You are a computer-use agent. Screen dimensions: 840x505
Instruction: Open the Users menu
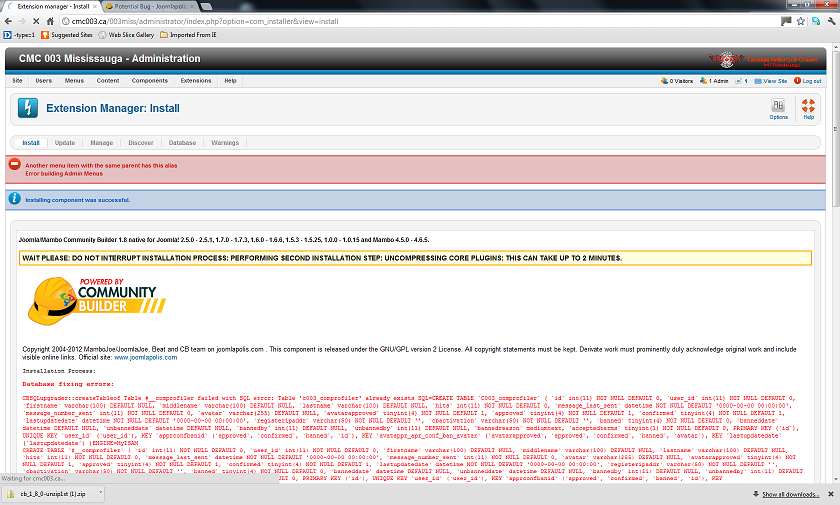pyautogui.click(x=44, y=81)
